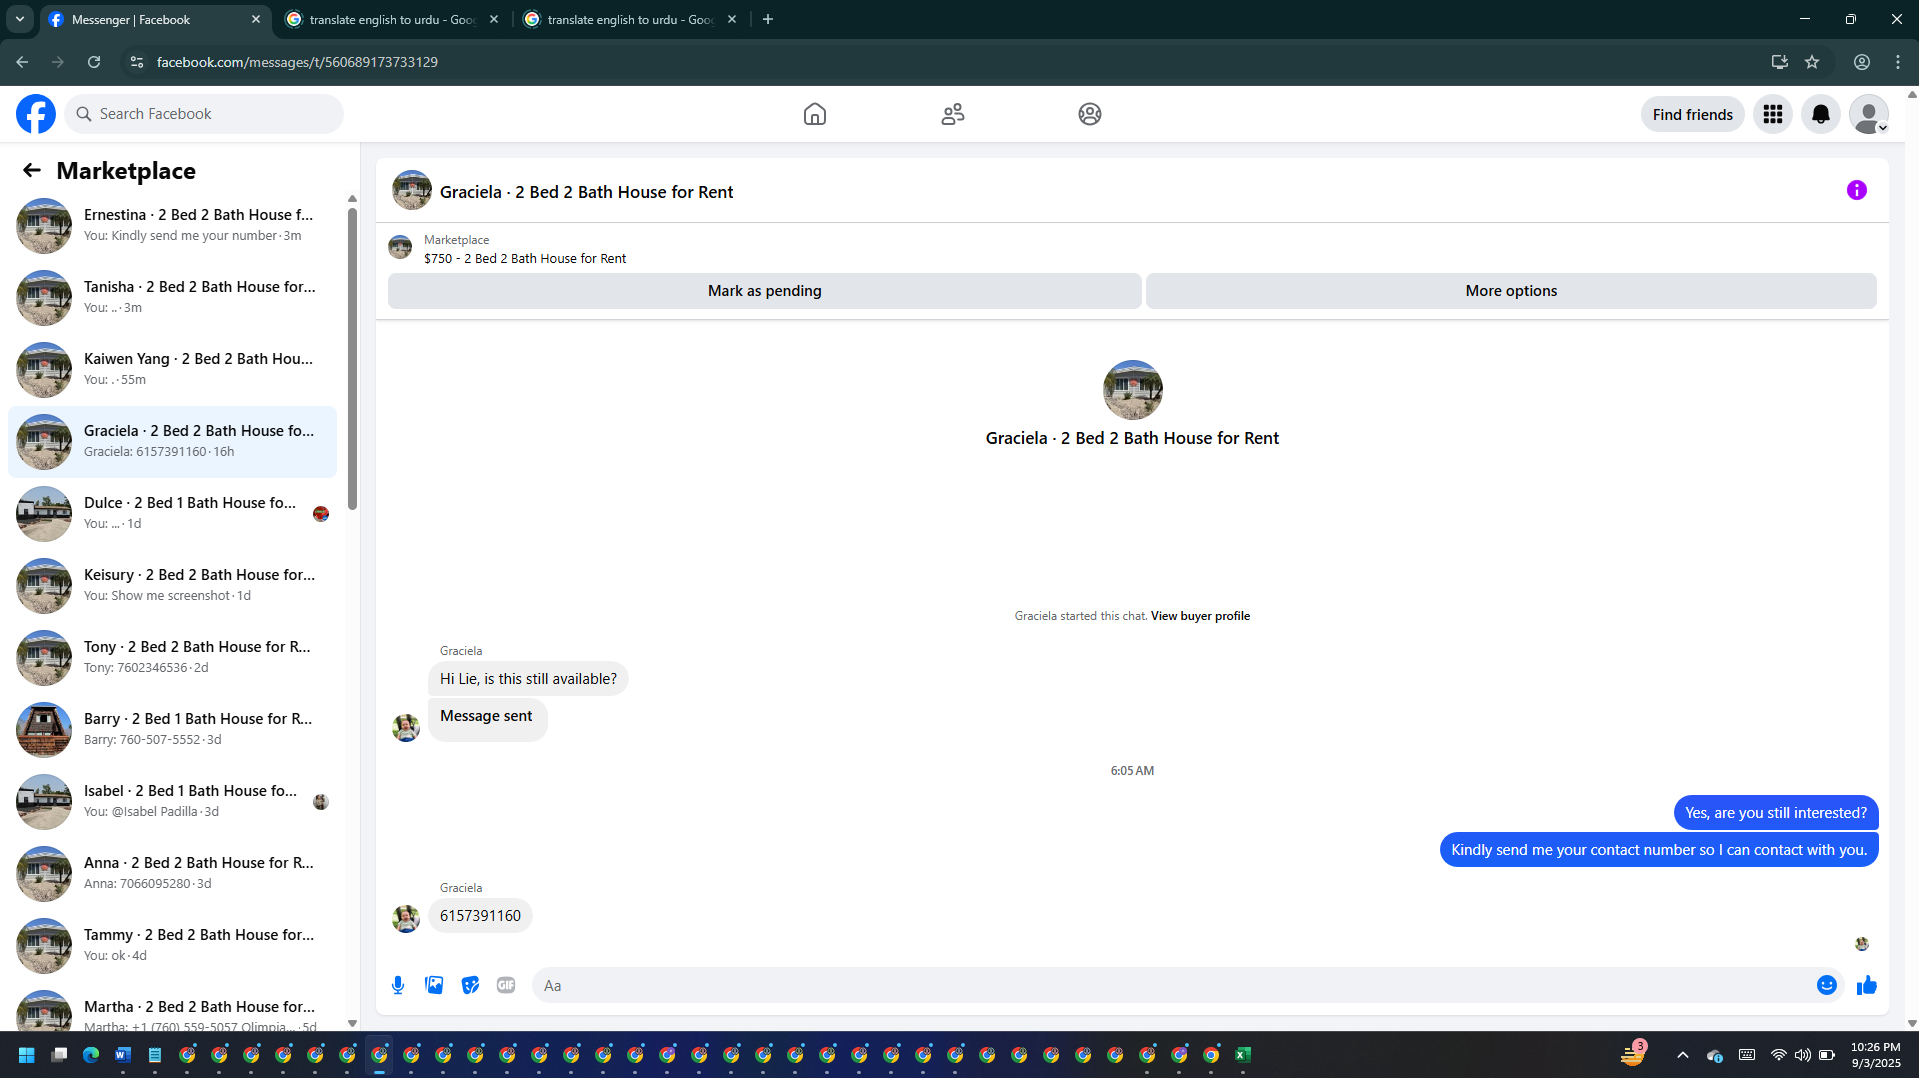Open the $750 - 2 Bed 2 Bath listing link
Screen dimensions: 1919x1078
tap(525, 258)
